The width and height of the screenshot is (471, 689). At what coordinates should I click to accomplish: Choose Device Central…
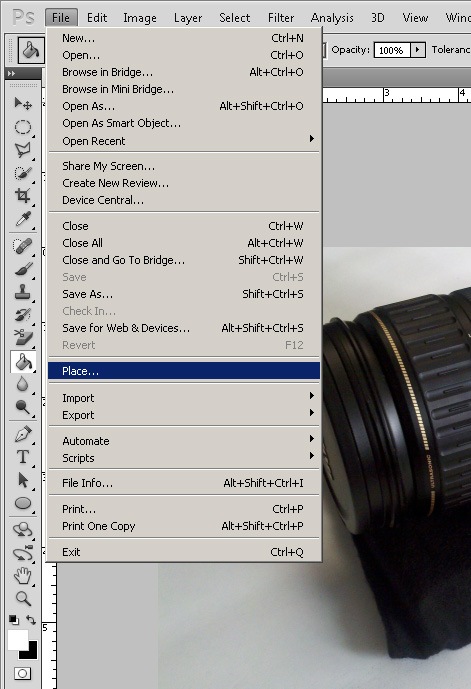pyautogui.click(x=184, y=200)
